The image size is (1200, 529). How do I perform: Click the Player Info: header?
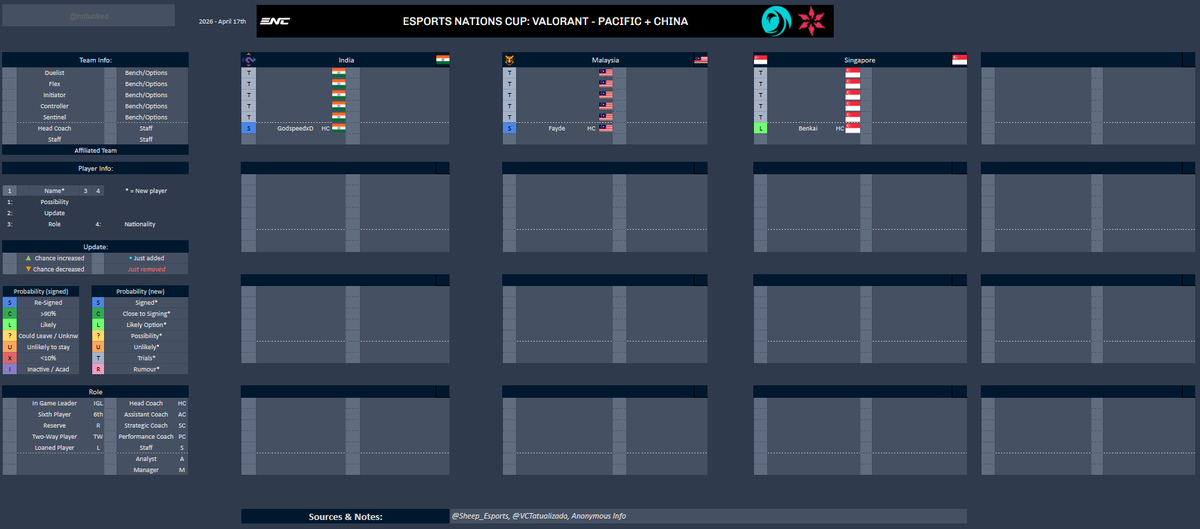pos(95,168)
